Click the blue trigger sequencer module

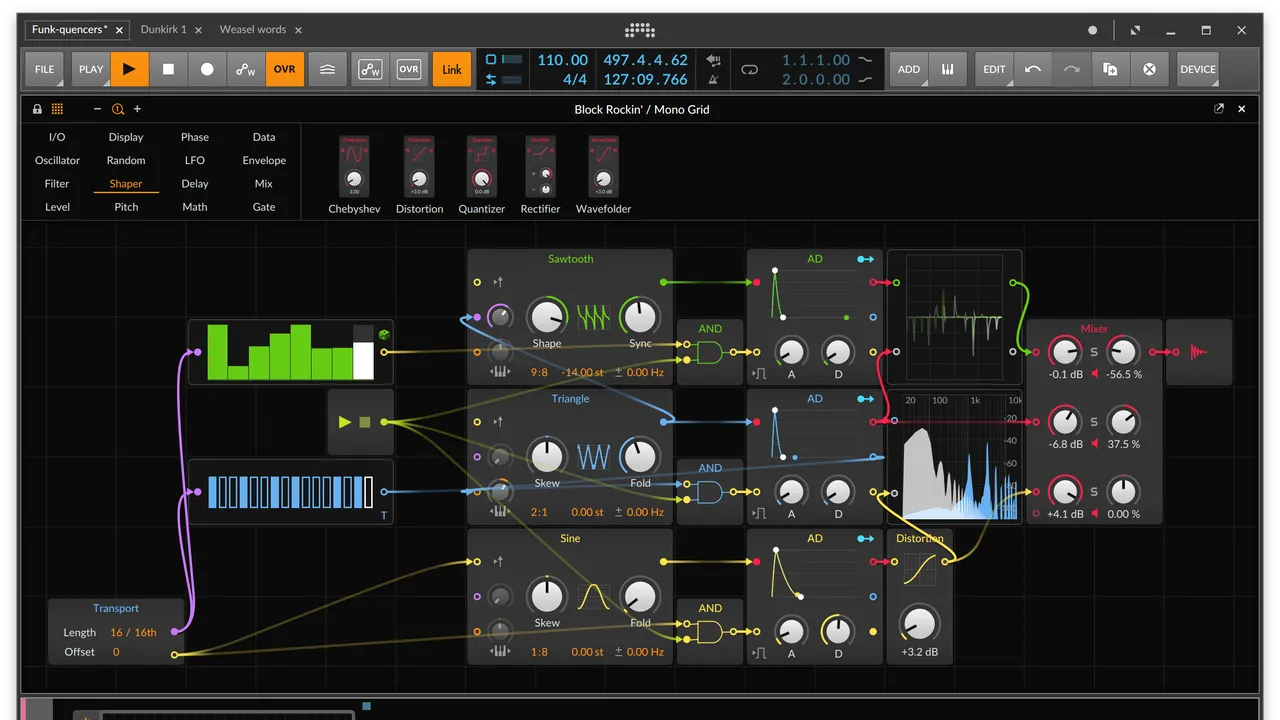(290, 492)
